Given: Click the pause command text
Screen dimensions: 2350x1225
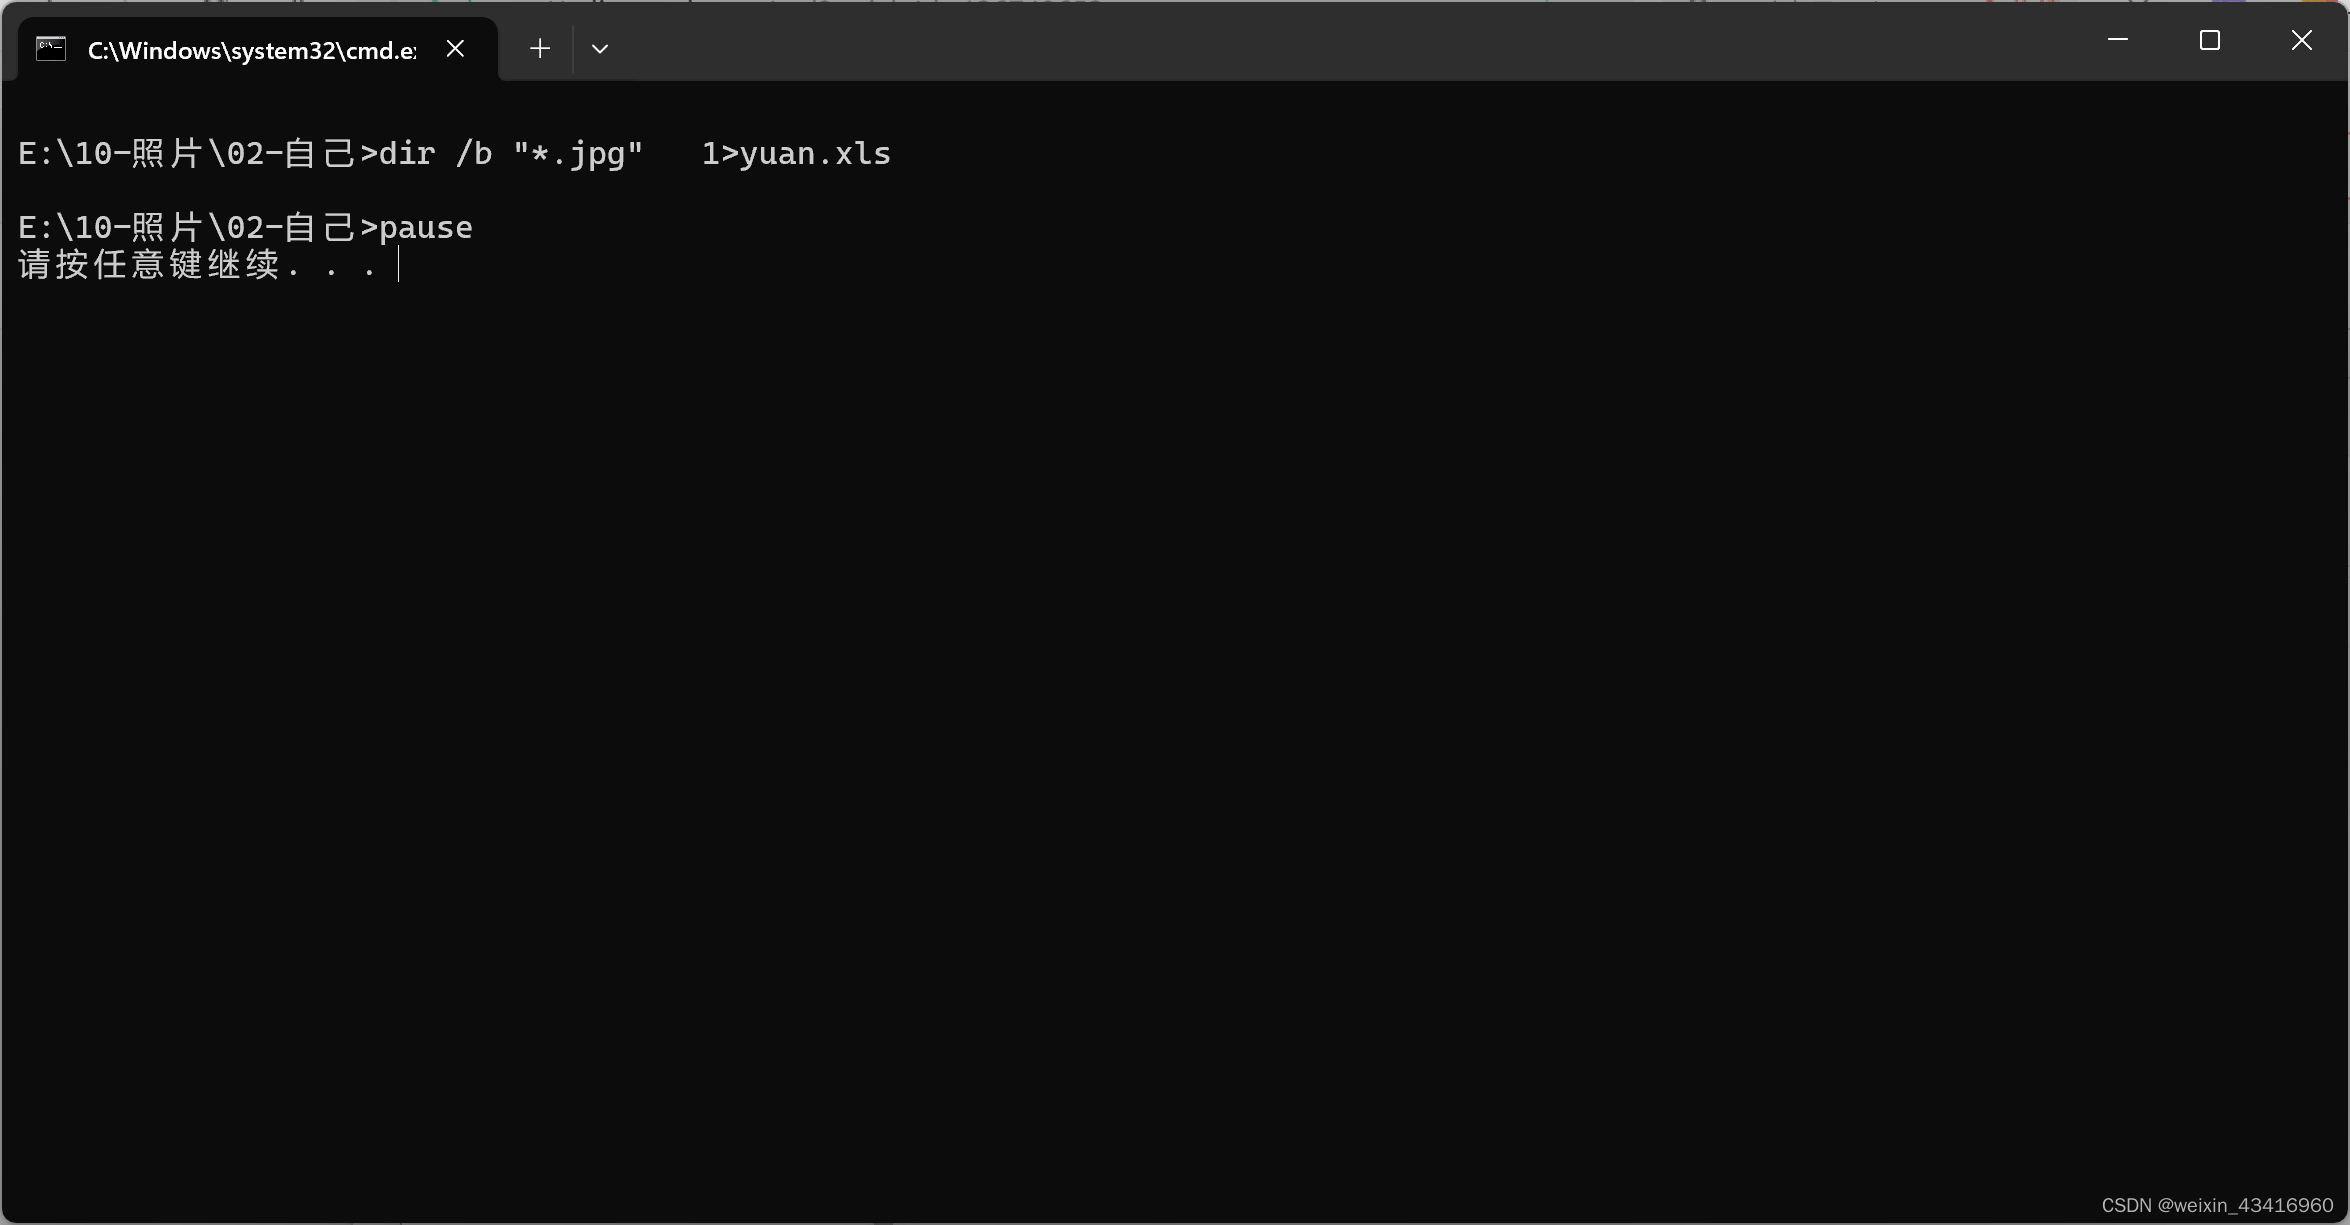Looking at the screenshot, I should [x=426, y=228].
